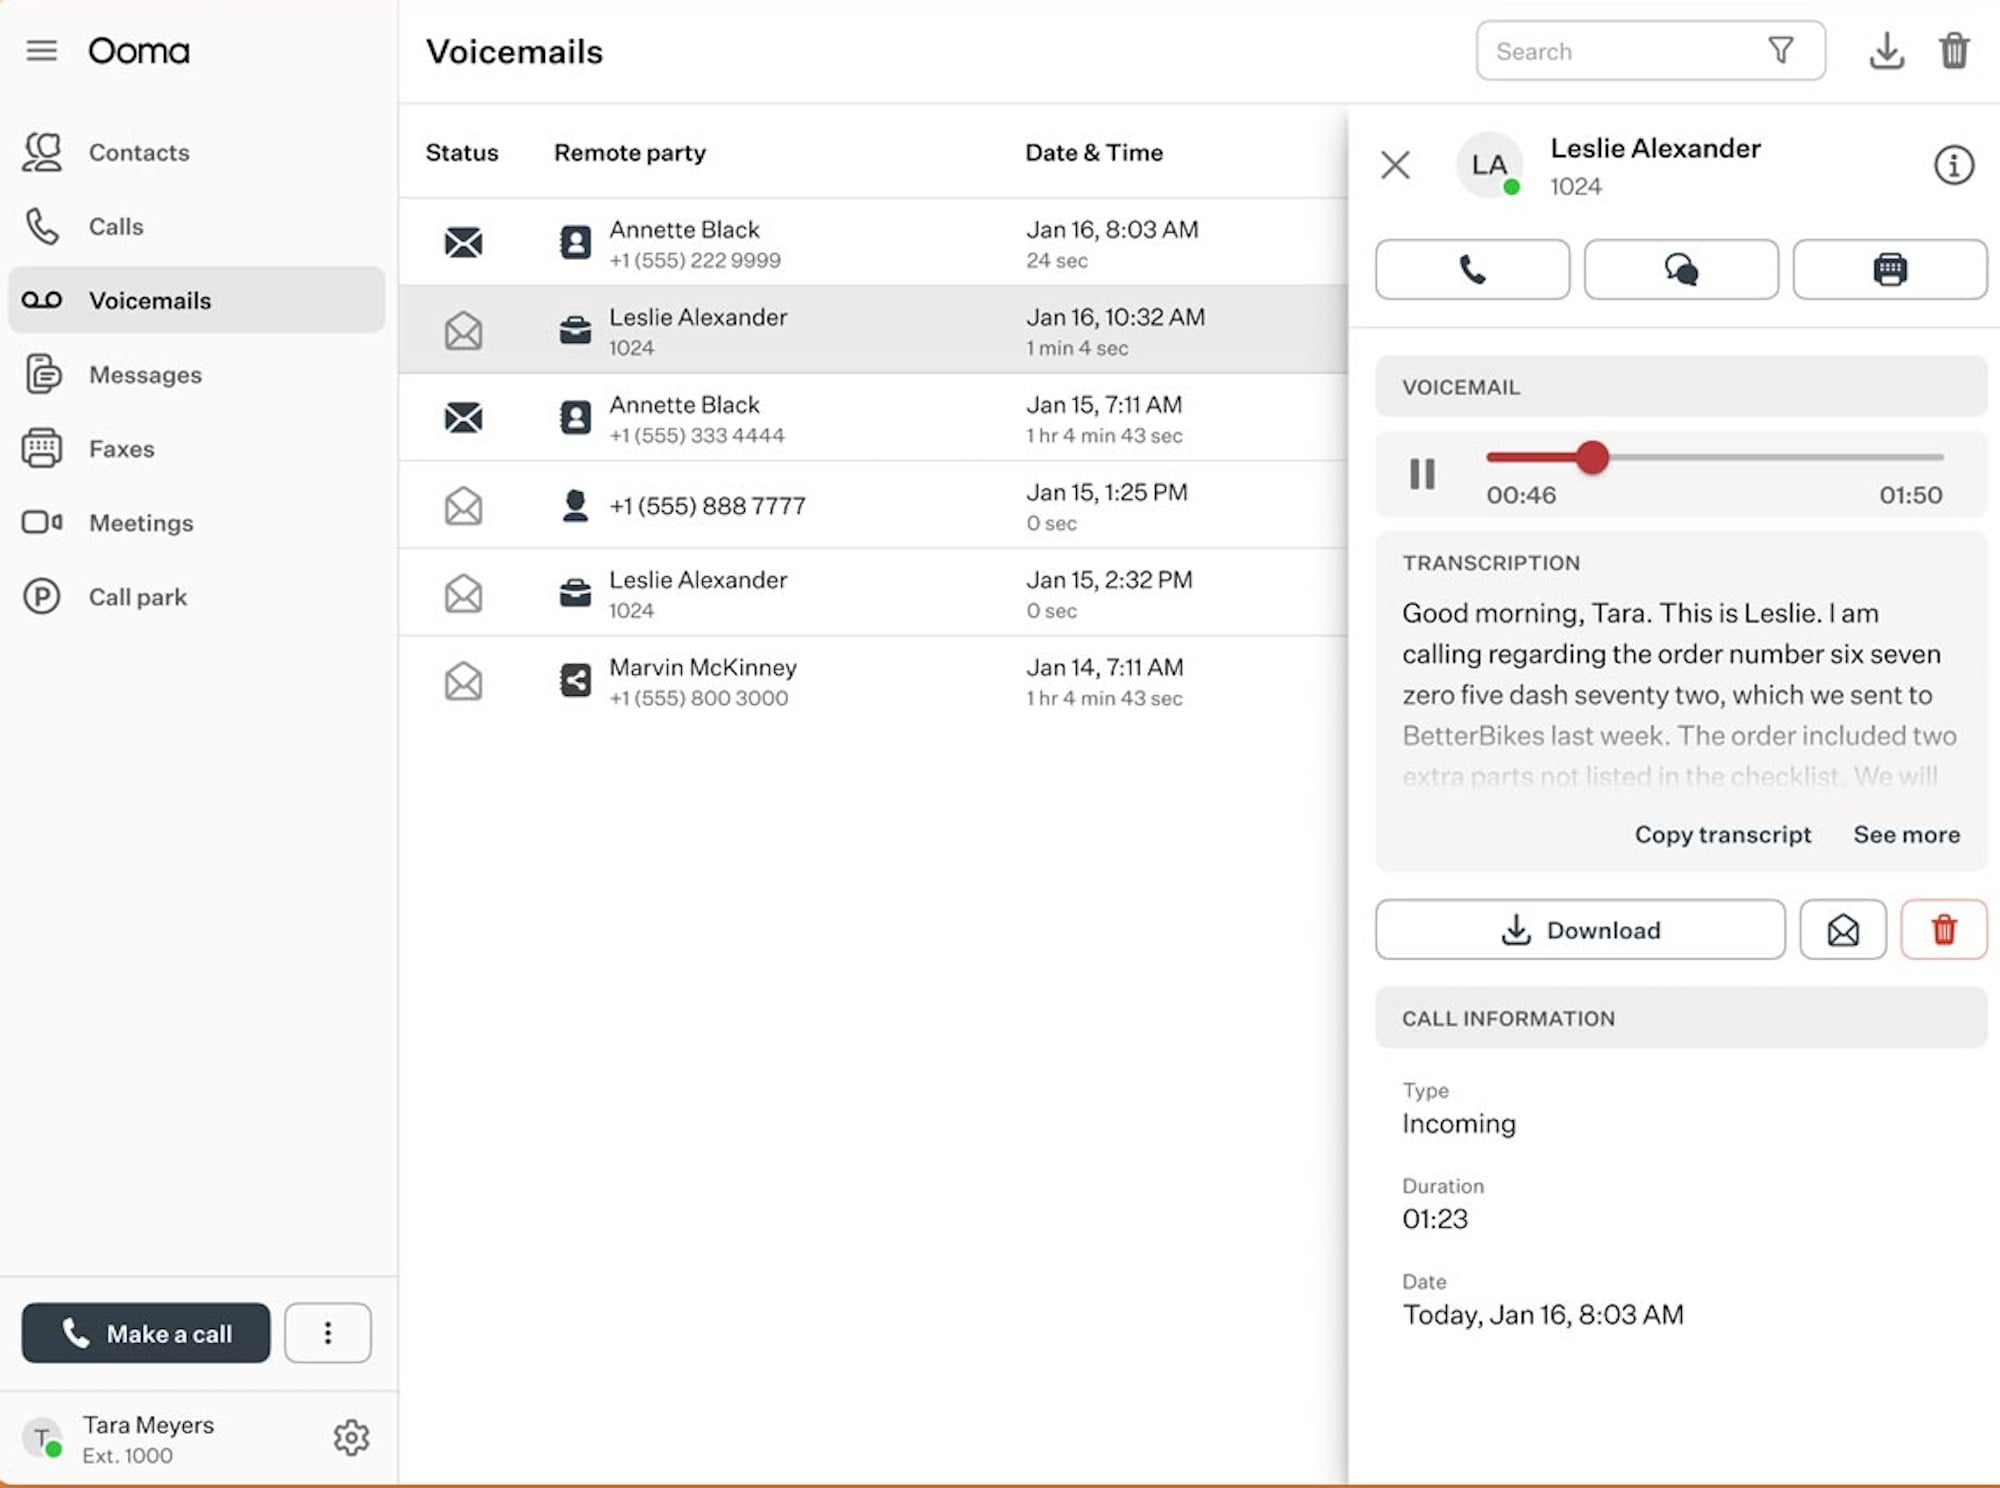Click read envelope for Marvin McKinney row

pos(463,681)
